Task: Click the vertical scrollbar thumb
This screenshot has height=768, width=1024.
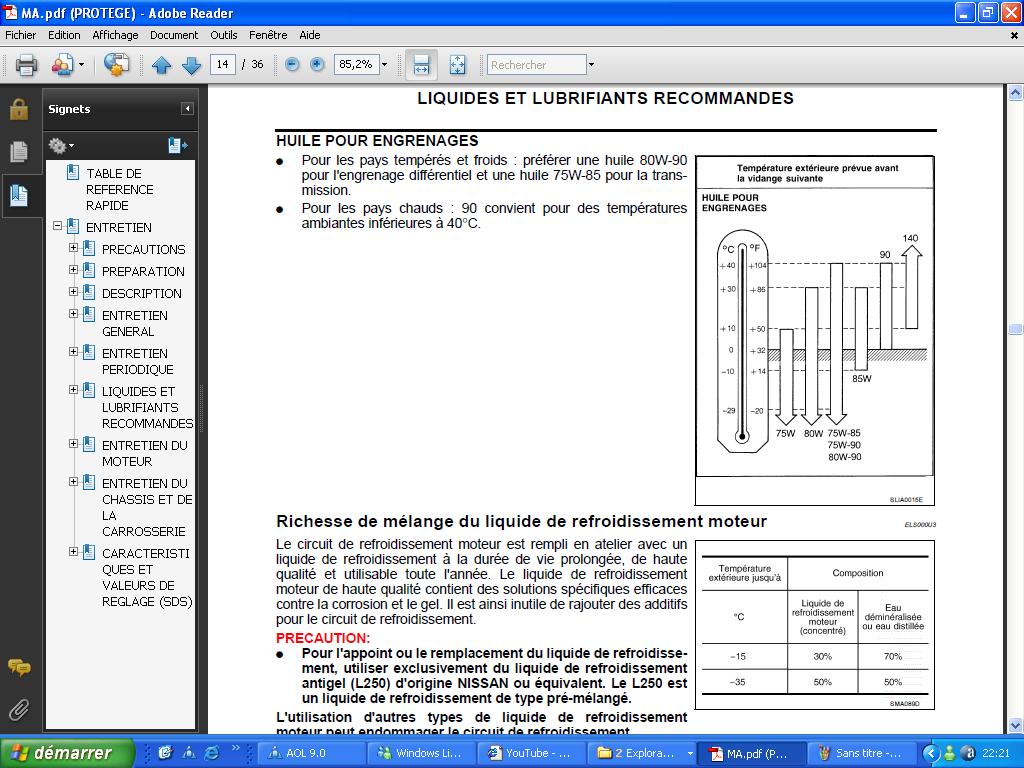Action: pos(1016,328)
